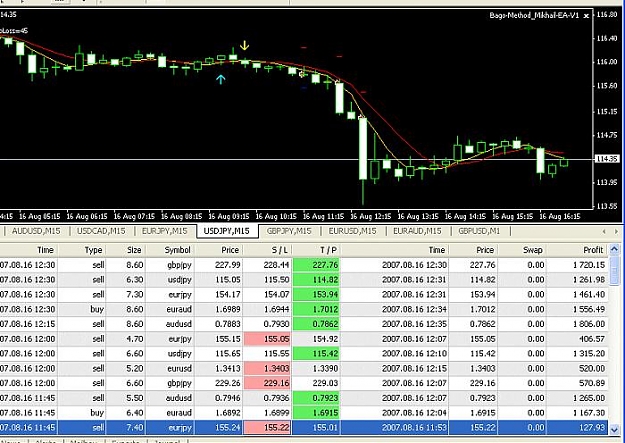Click the open price cell 227.99
Image resolution: width=625 pixels, height=443 pixels.
tap(228, 265)
